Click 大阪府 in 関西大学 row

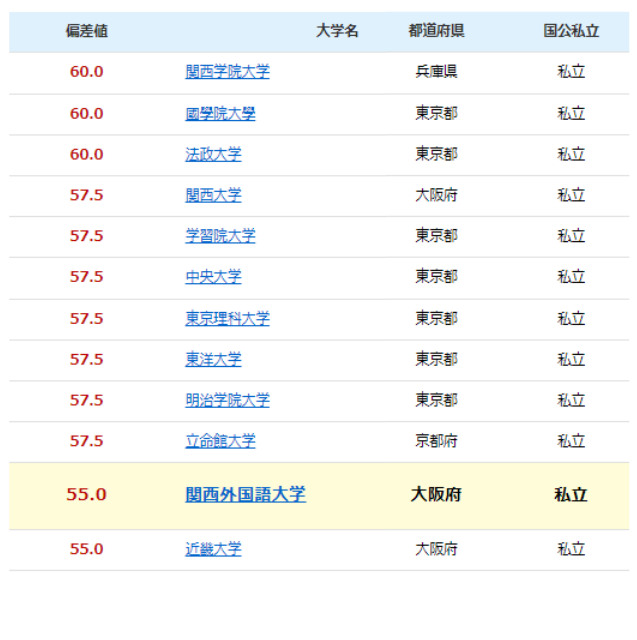[x=436, y=195]
